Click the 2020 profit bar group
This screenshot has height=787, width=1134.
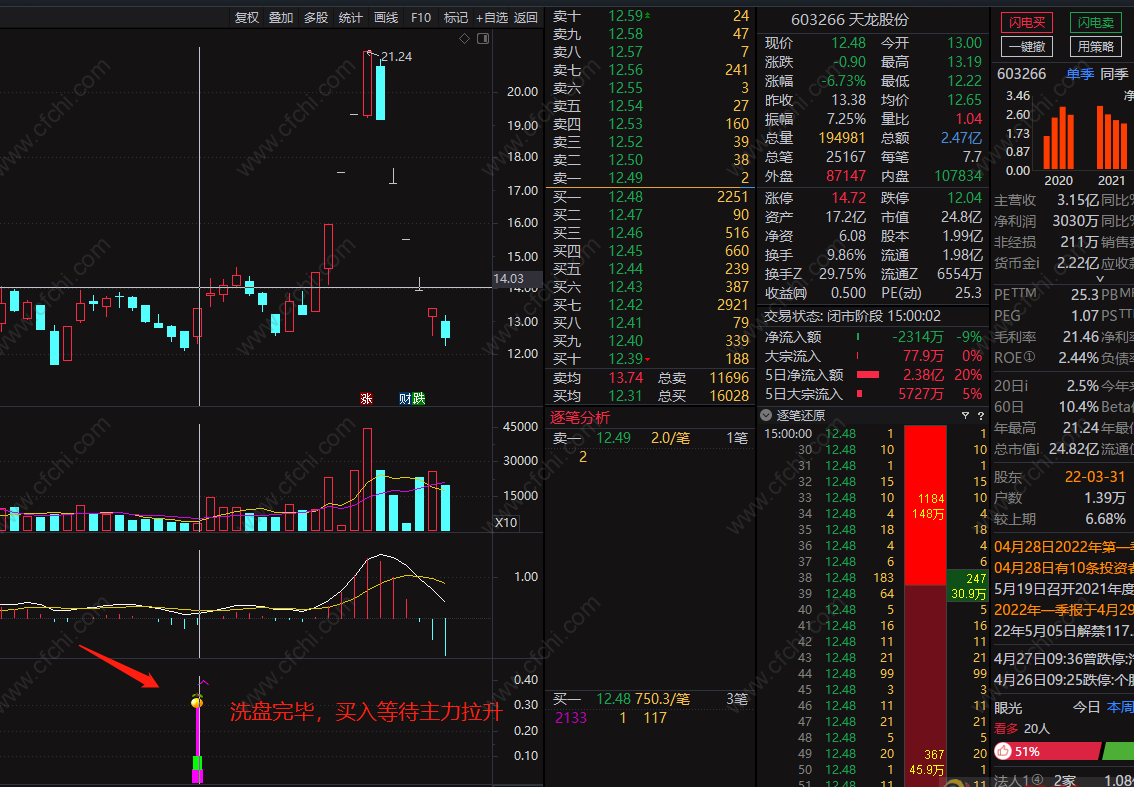[x=1060, y=140]
